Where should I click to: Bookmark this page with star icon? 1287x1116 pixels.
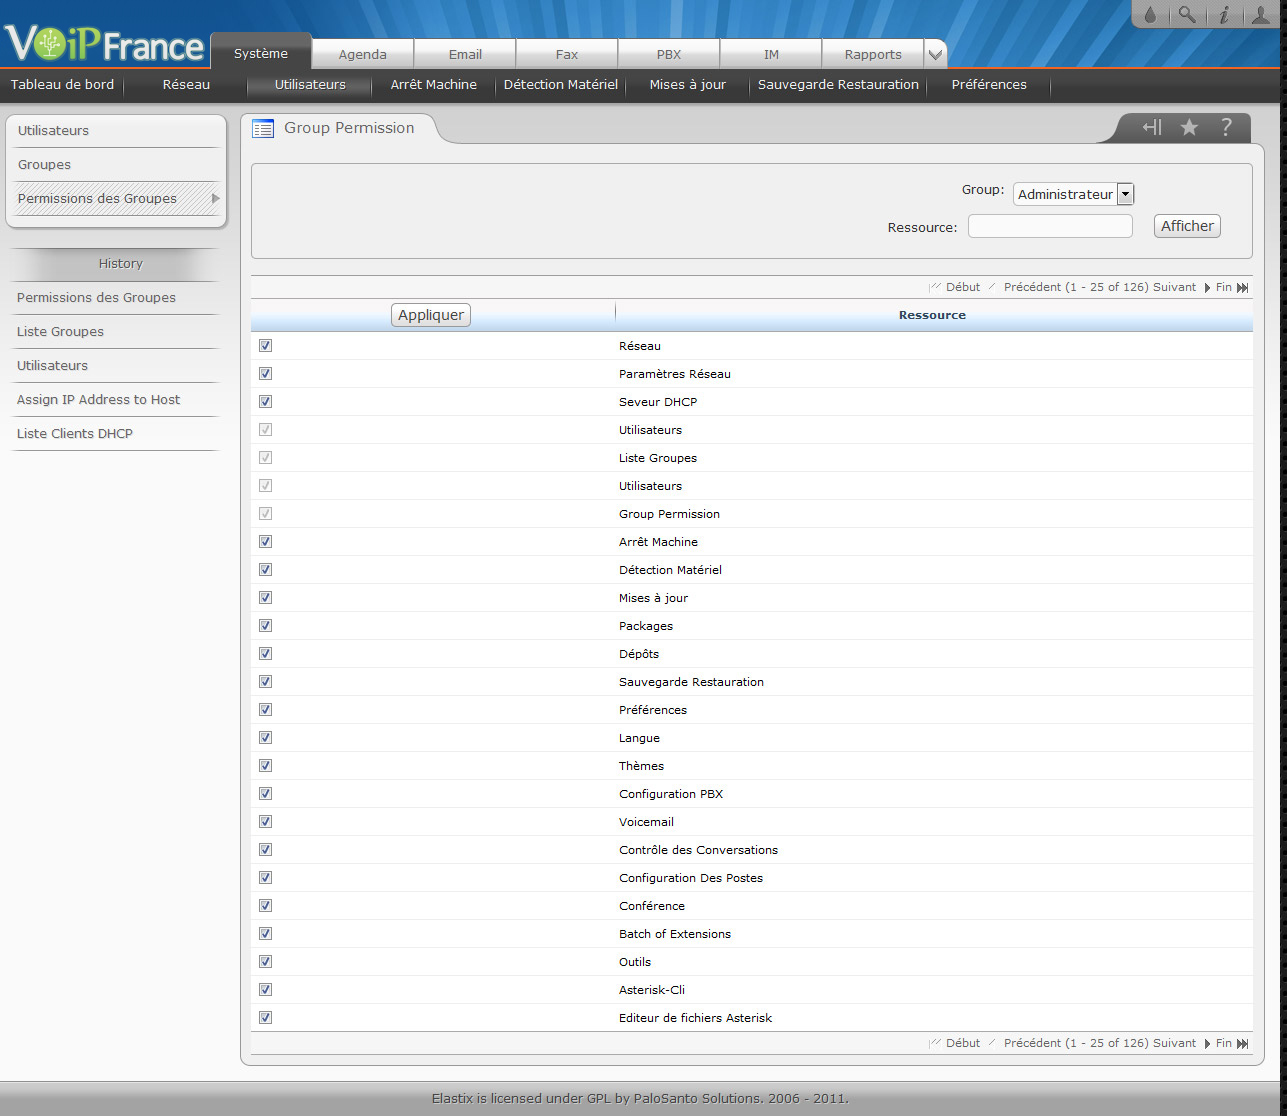click(x=1189, y=127)
